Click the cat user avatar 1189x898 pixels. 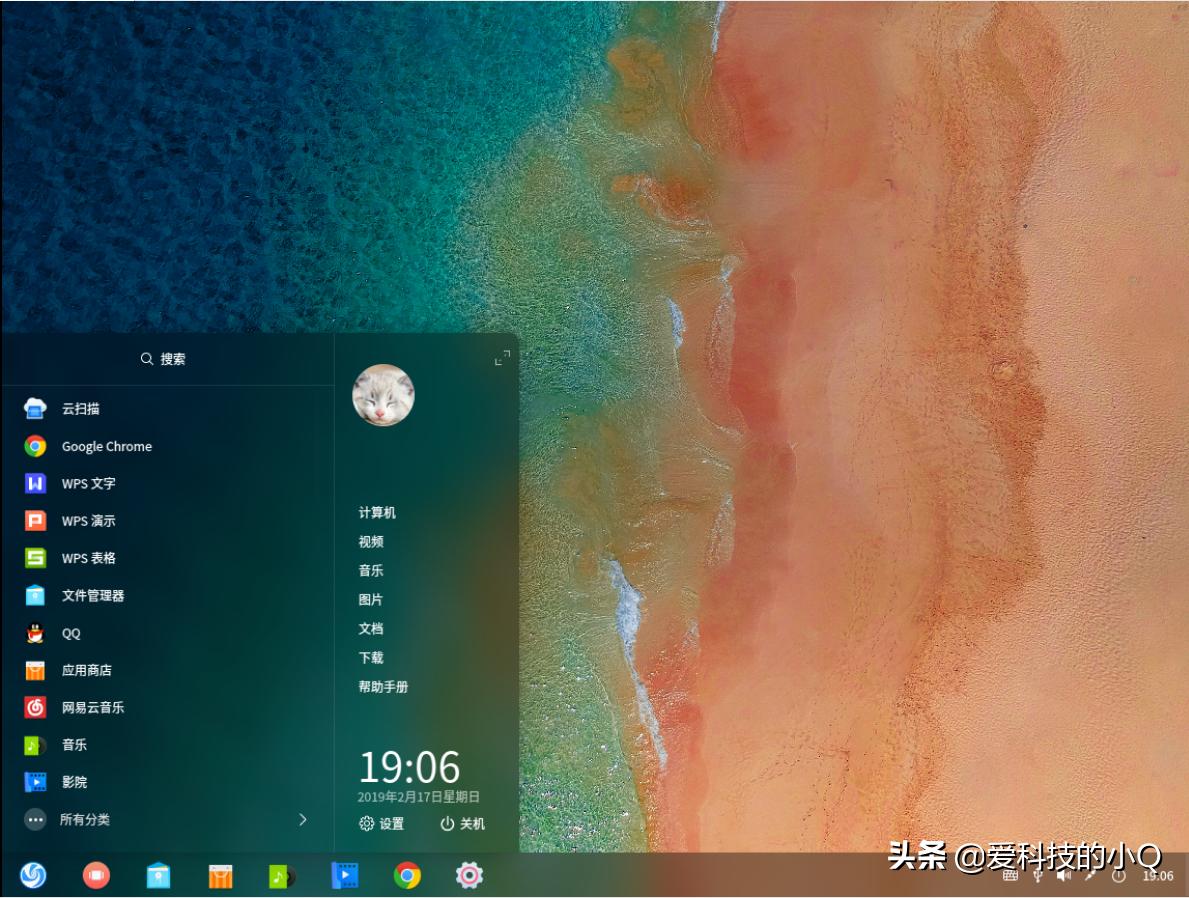tap(383, 395)
